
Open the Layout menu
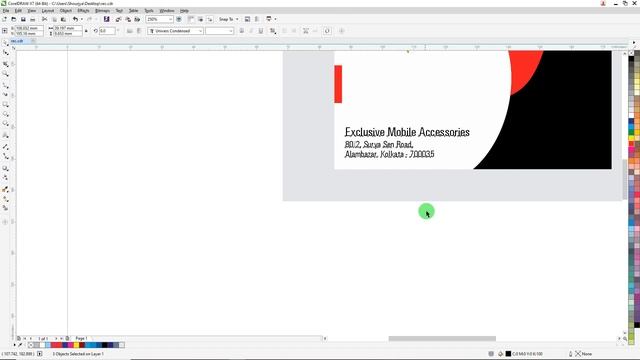pyautogui.click(x=47, y=11)
